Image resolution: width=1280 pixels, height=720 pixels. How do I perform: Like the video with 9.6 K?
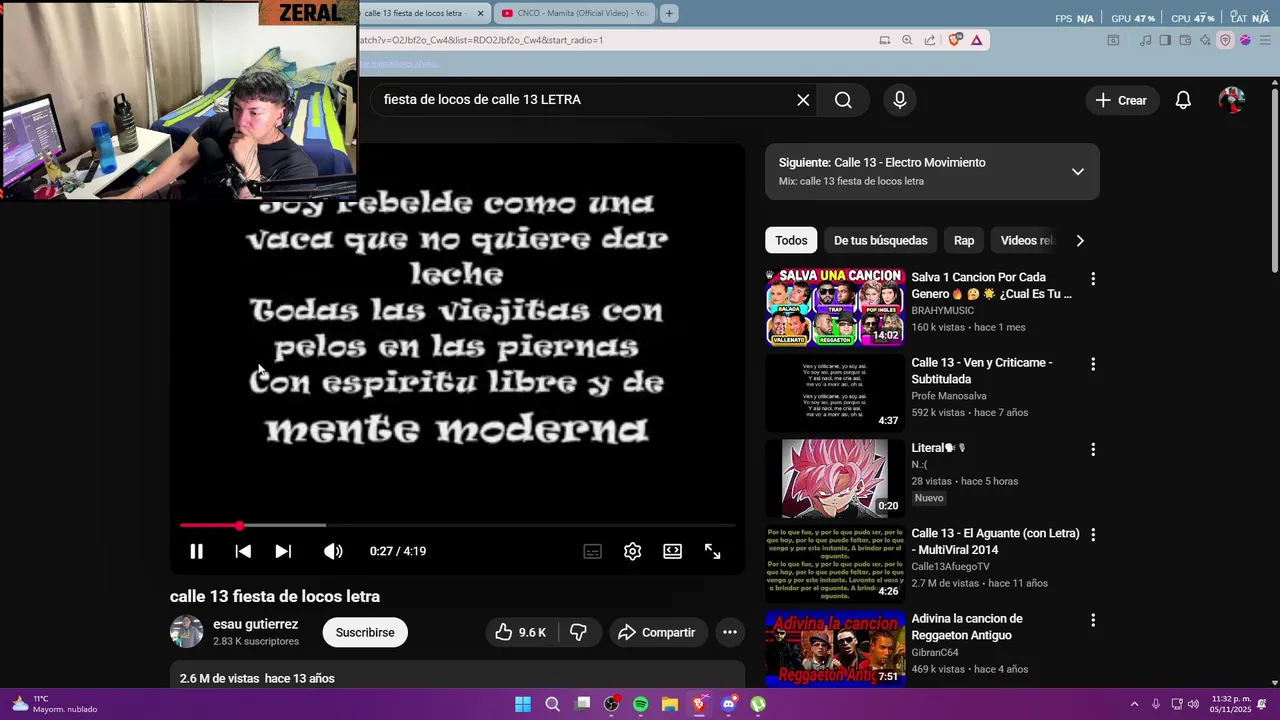(522, 632)
